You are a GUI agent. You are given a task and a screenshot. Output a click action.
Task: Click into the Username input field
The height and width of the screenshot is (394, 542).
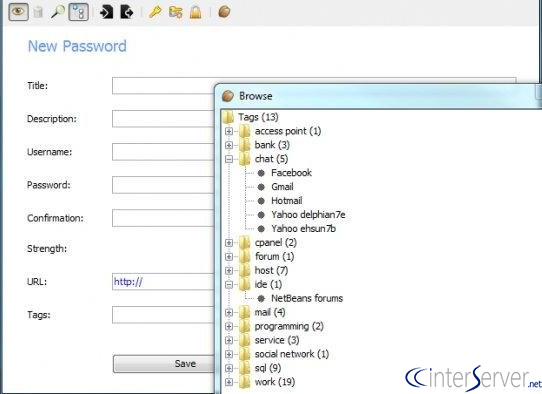click(x=163, y=152)
